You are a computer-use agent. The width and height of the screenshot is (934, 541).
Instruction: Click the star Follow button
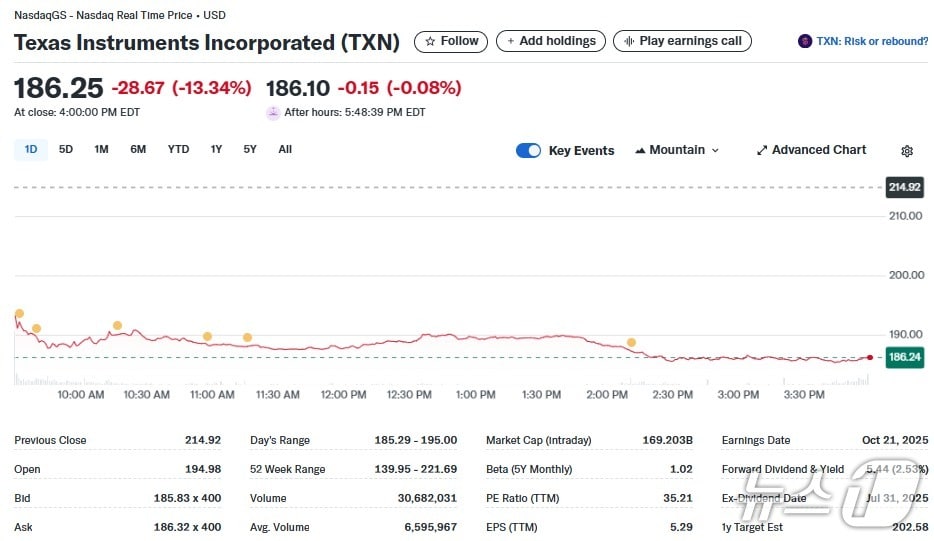451,41
